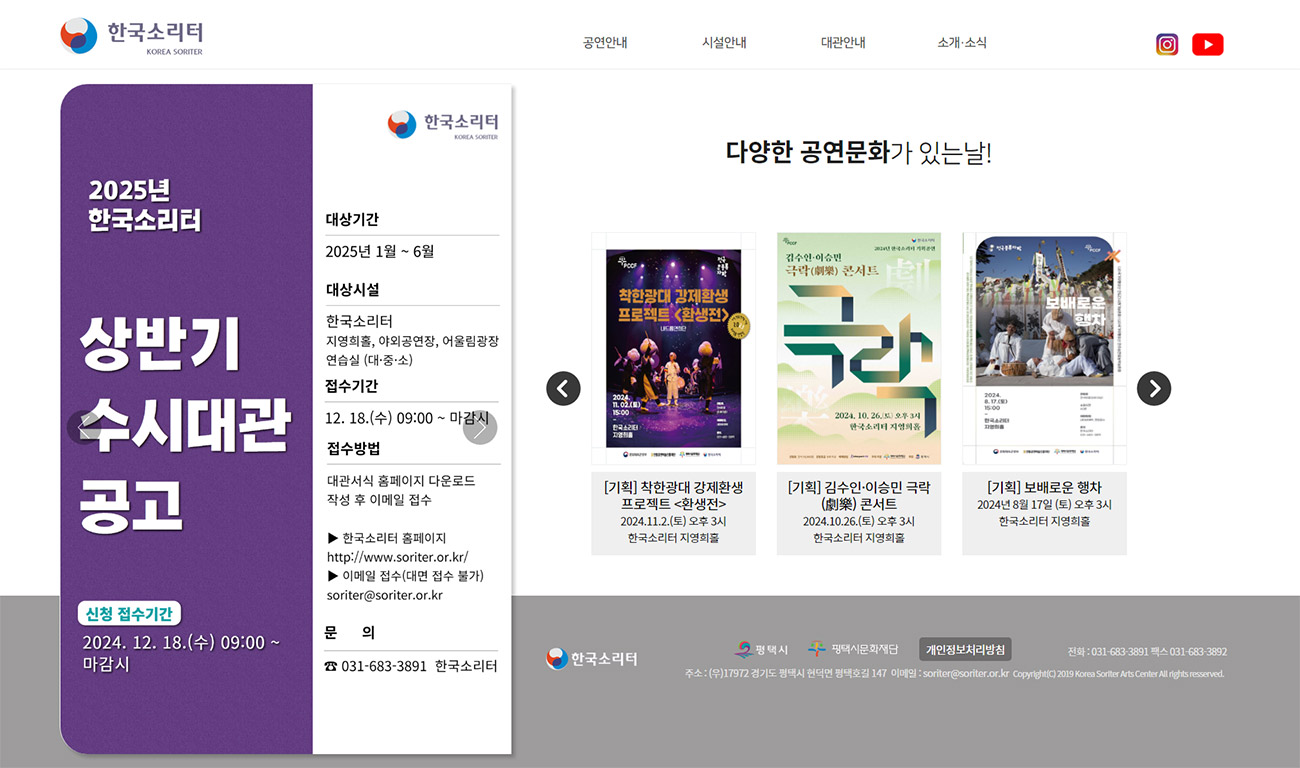Screen dimensions: 1300x768
Task: Show previous poster in performance carousel
Action: tap(563, 388)
